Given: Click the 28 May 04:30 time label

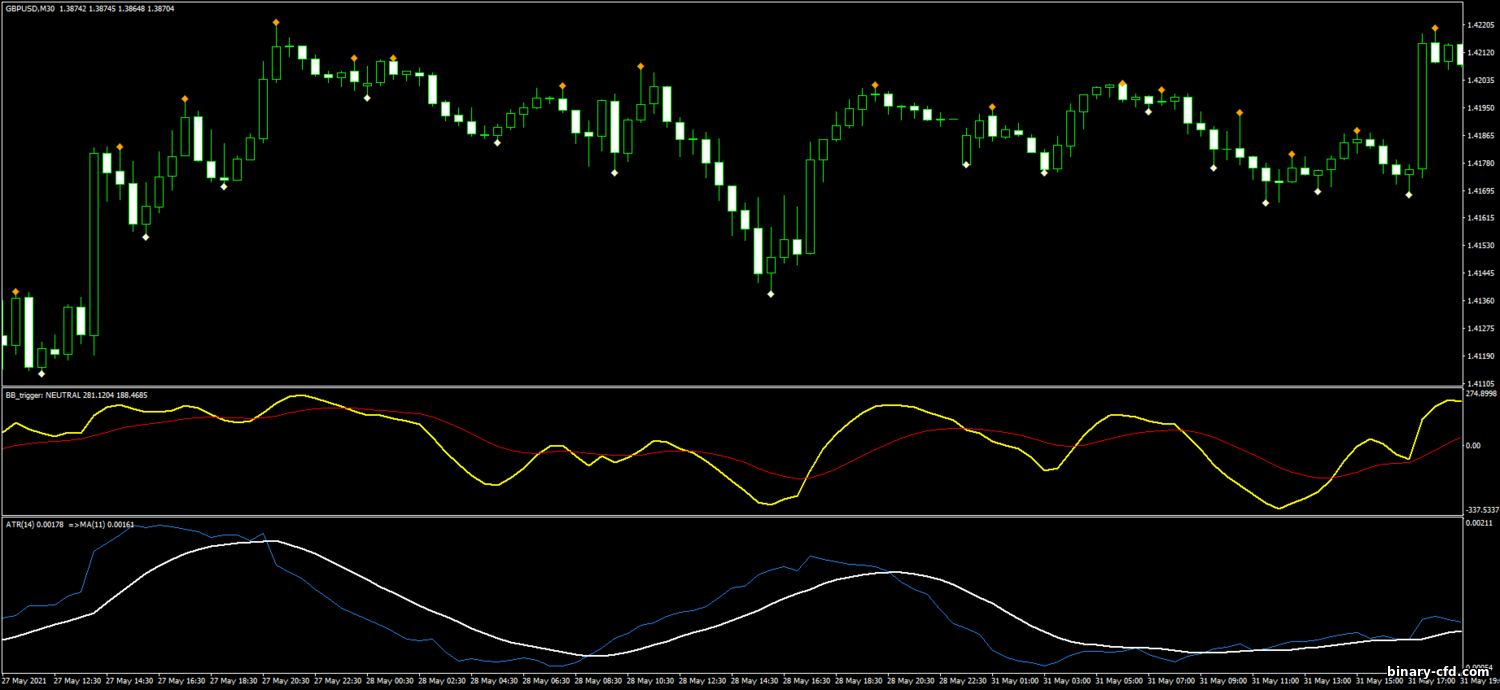Looking at the screenshot, I should click(x=493, y=681).
